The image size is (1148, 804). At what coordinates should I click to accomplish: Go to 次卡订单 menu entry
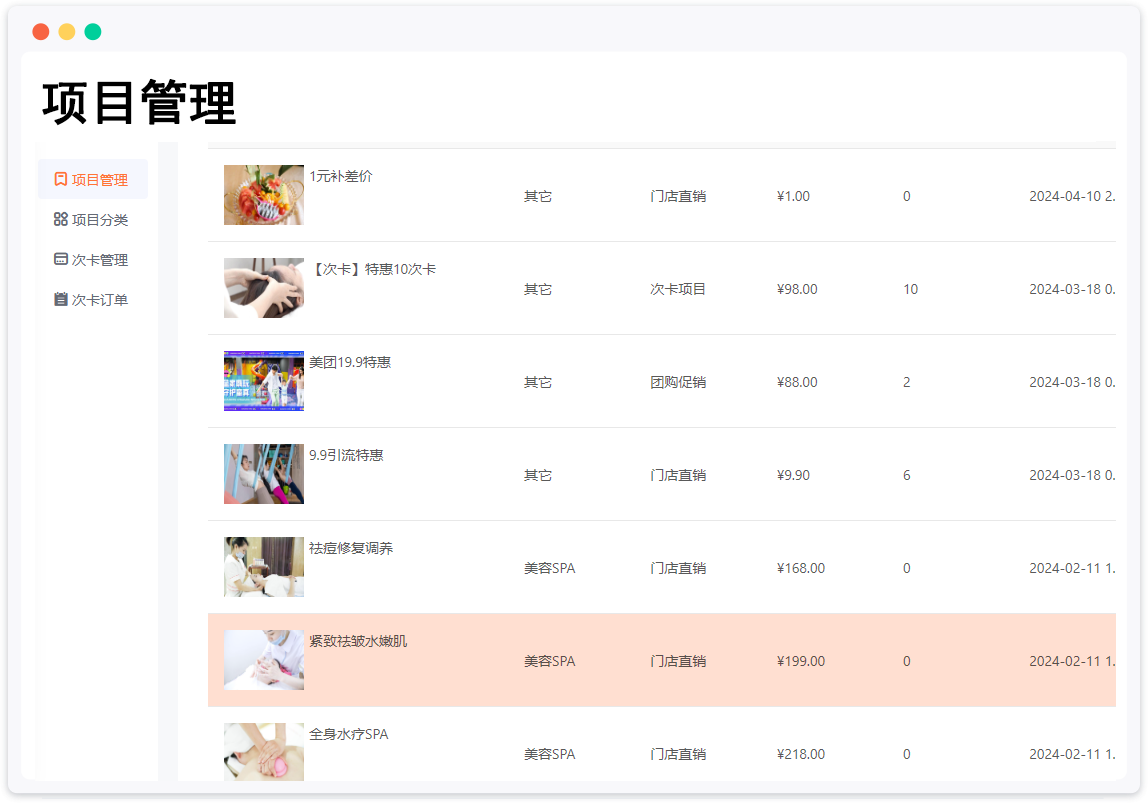[99, 300]
